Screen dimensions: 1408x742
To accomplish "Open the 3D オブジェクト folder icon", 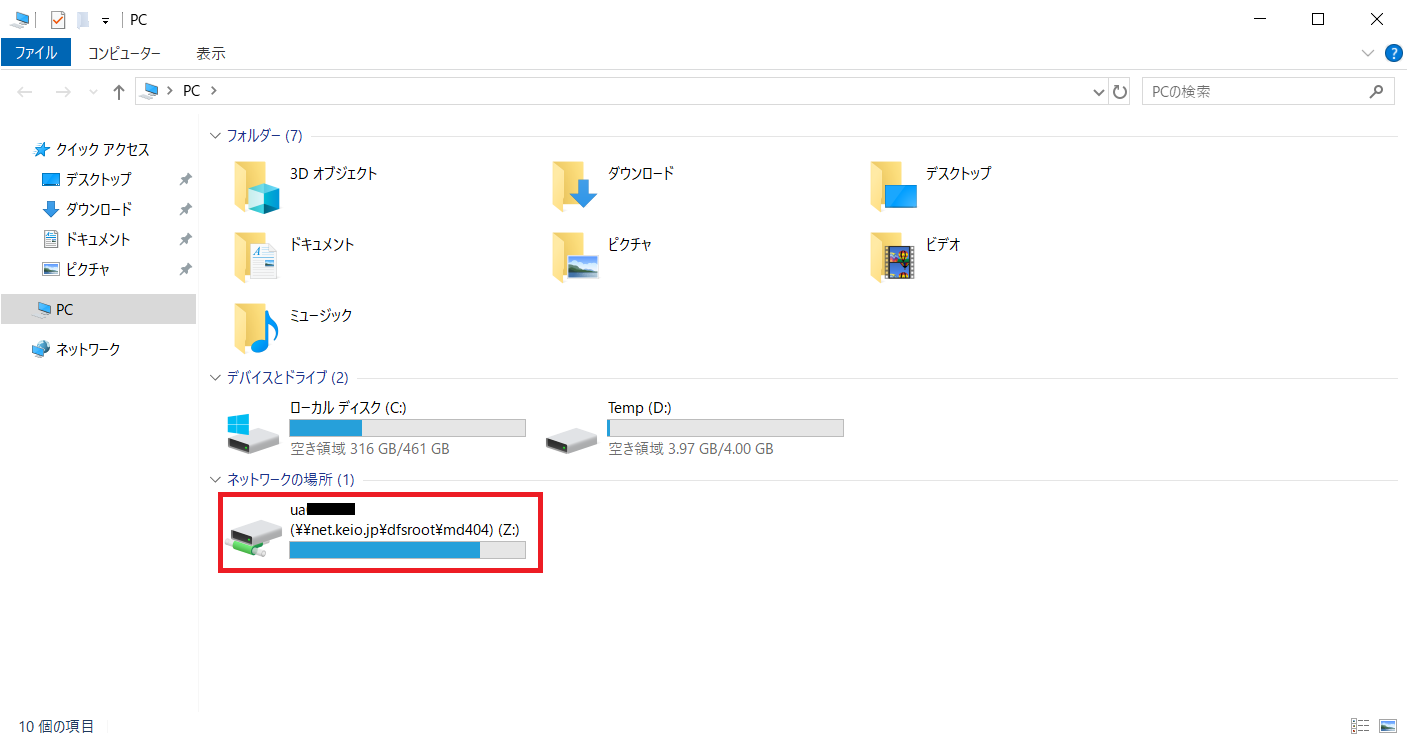I will click(x=257, y=186).
